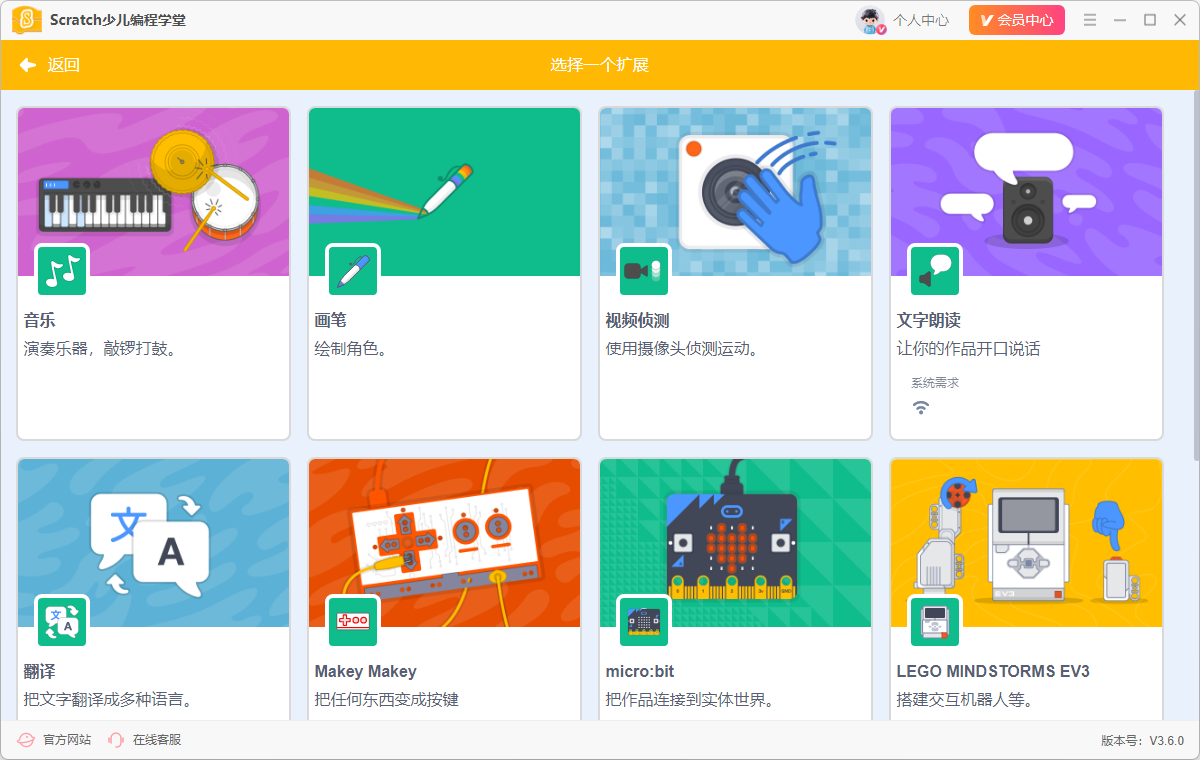The width and height of the screenshot is (1200, 760).
Task: Go back via 返回 label
Action: pyautogui.click(x=63, y=65)
